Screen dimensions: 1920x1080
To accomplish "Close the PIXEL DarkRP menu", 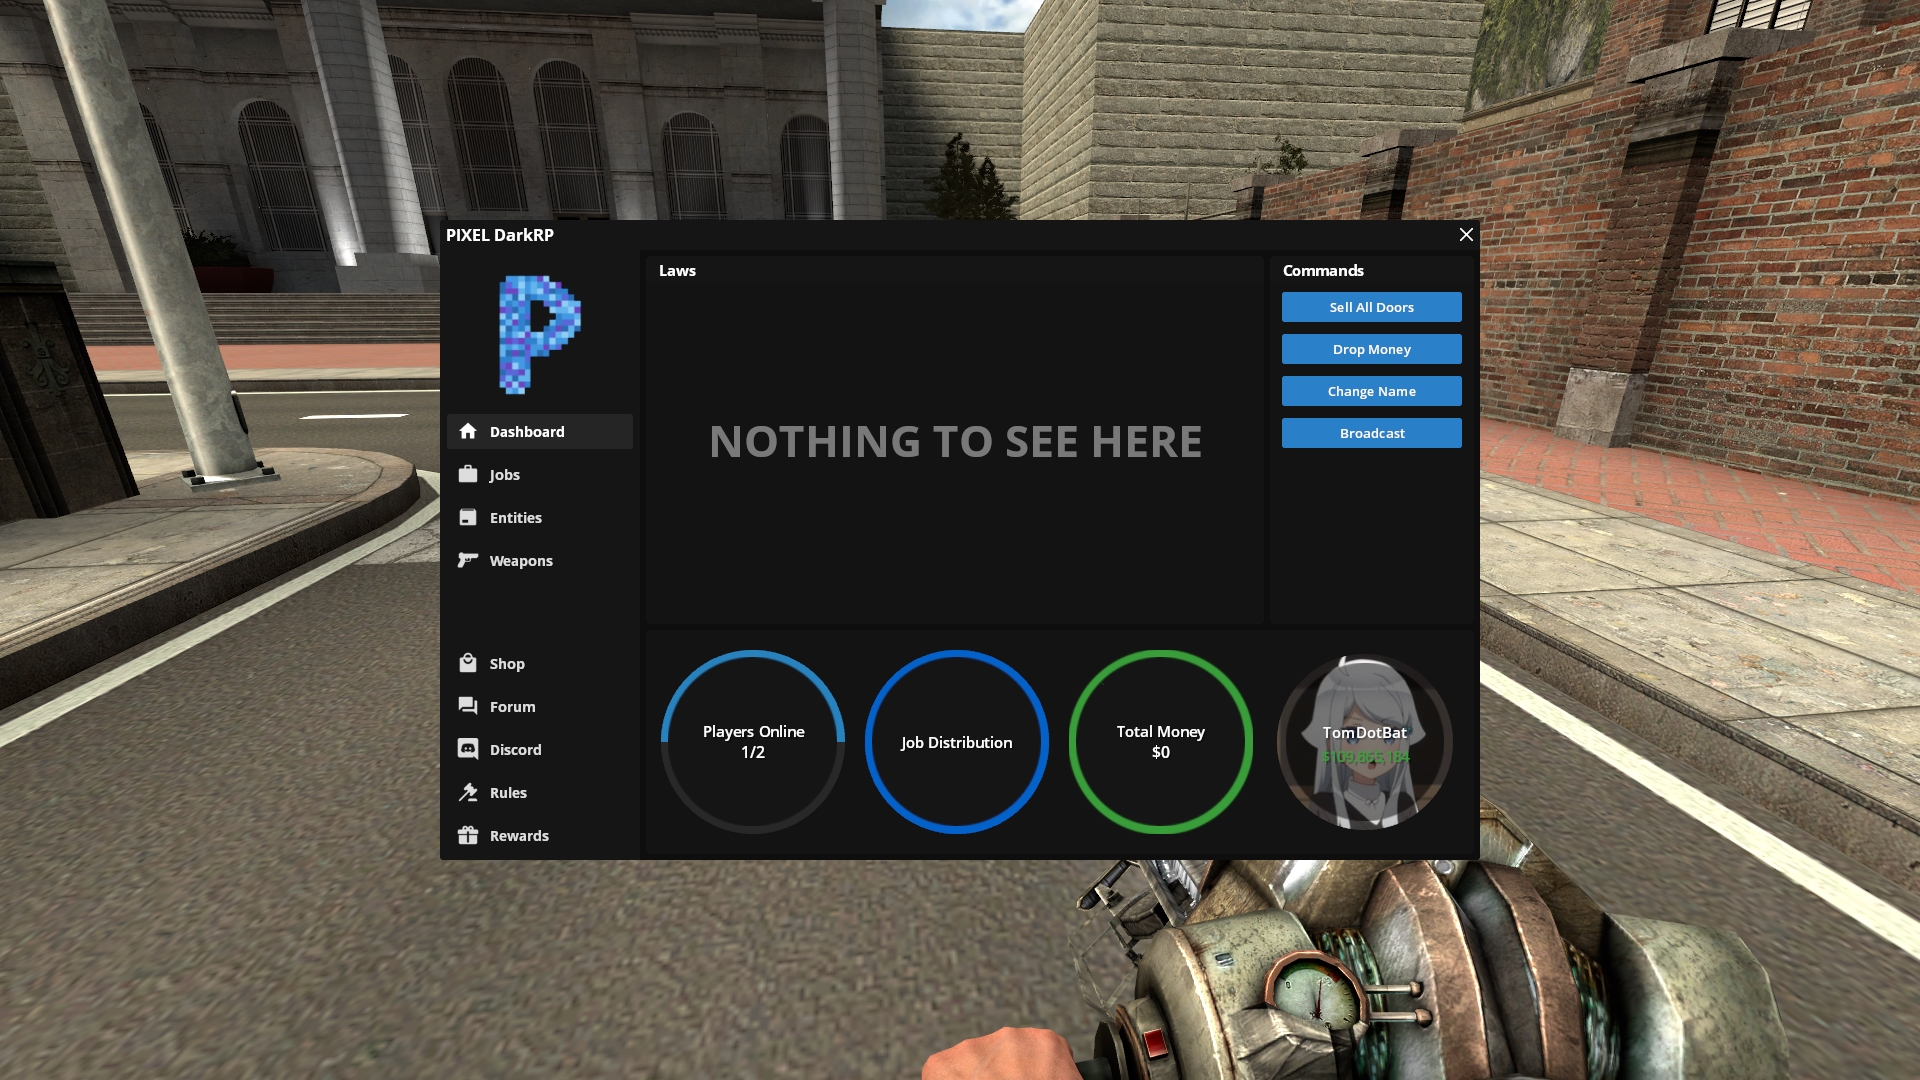I will [1466, 234].
